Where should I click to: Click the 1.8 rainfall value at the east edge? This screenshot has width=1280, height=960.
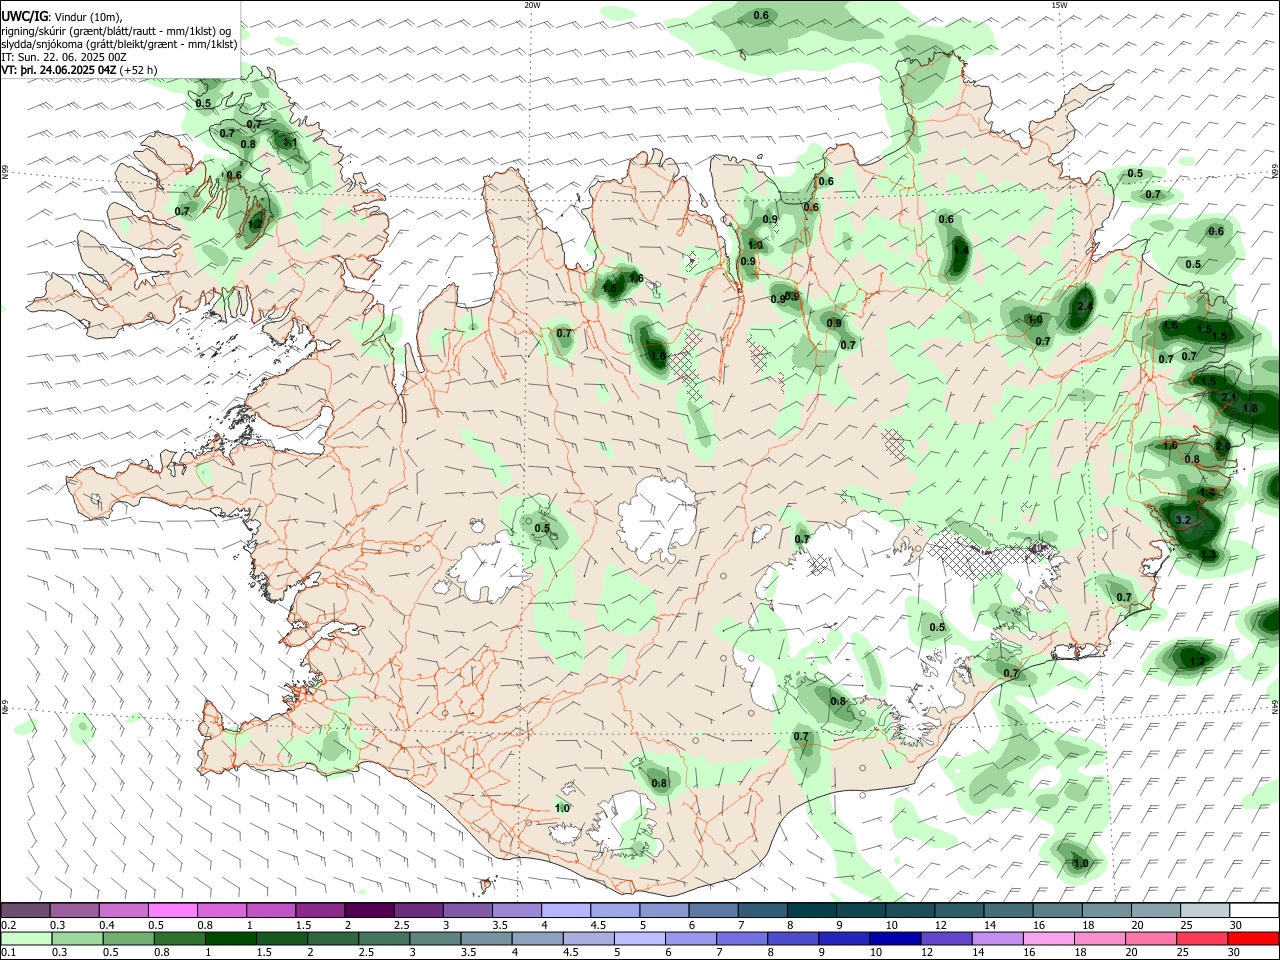coord(1249,408)
